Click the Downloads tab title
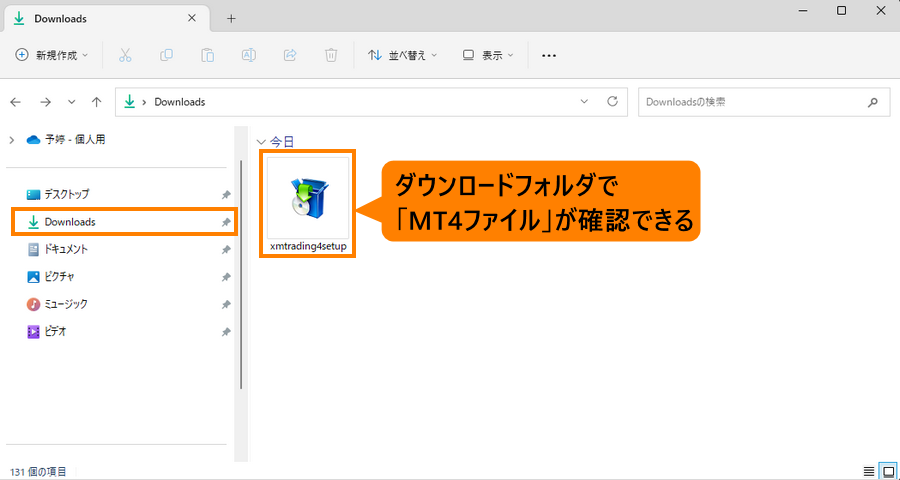Viewport: 900px width, 480px height. (x=60, y=18)
